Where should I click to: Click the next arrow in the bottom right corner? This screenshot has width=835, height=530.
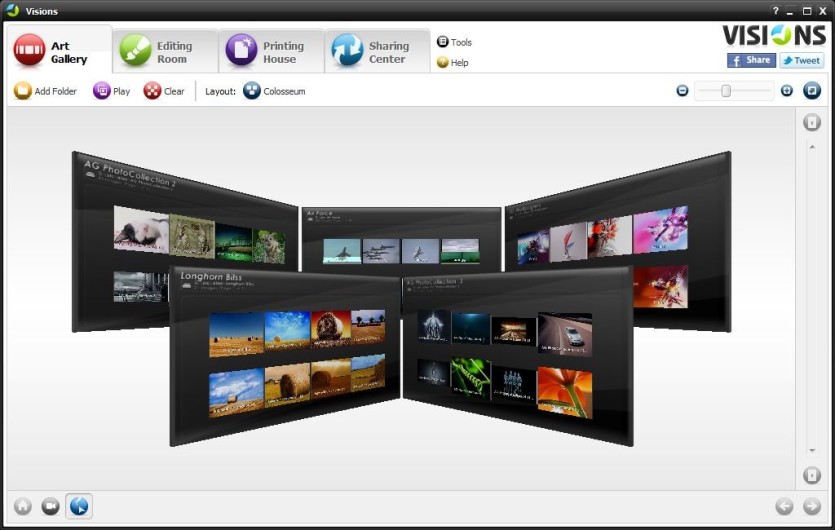click(x=812, y=506)
